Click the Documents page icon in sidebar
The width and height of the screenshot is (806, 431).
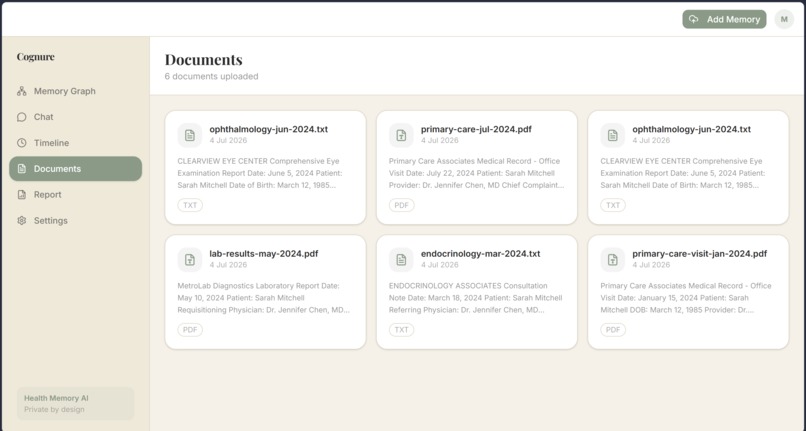[x=22, y=169]
